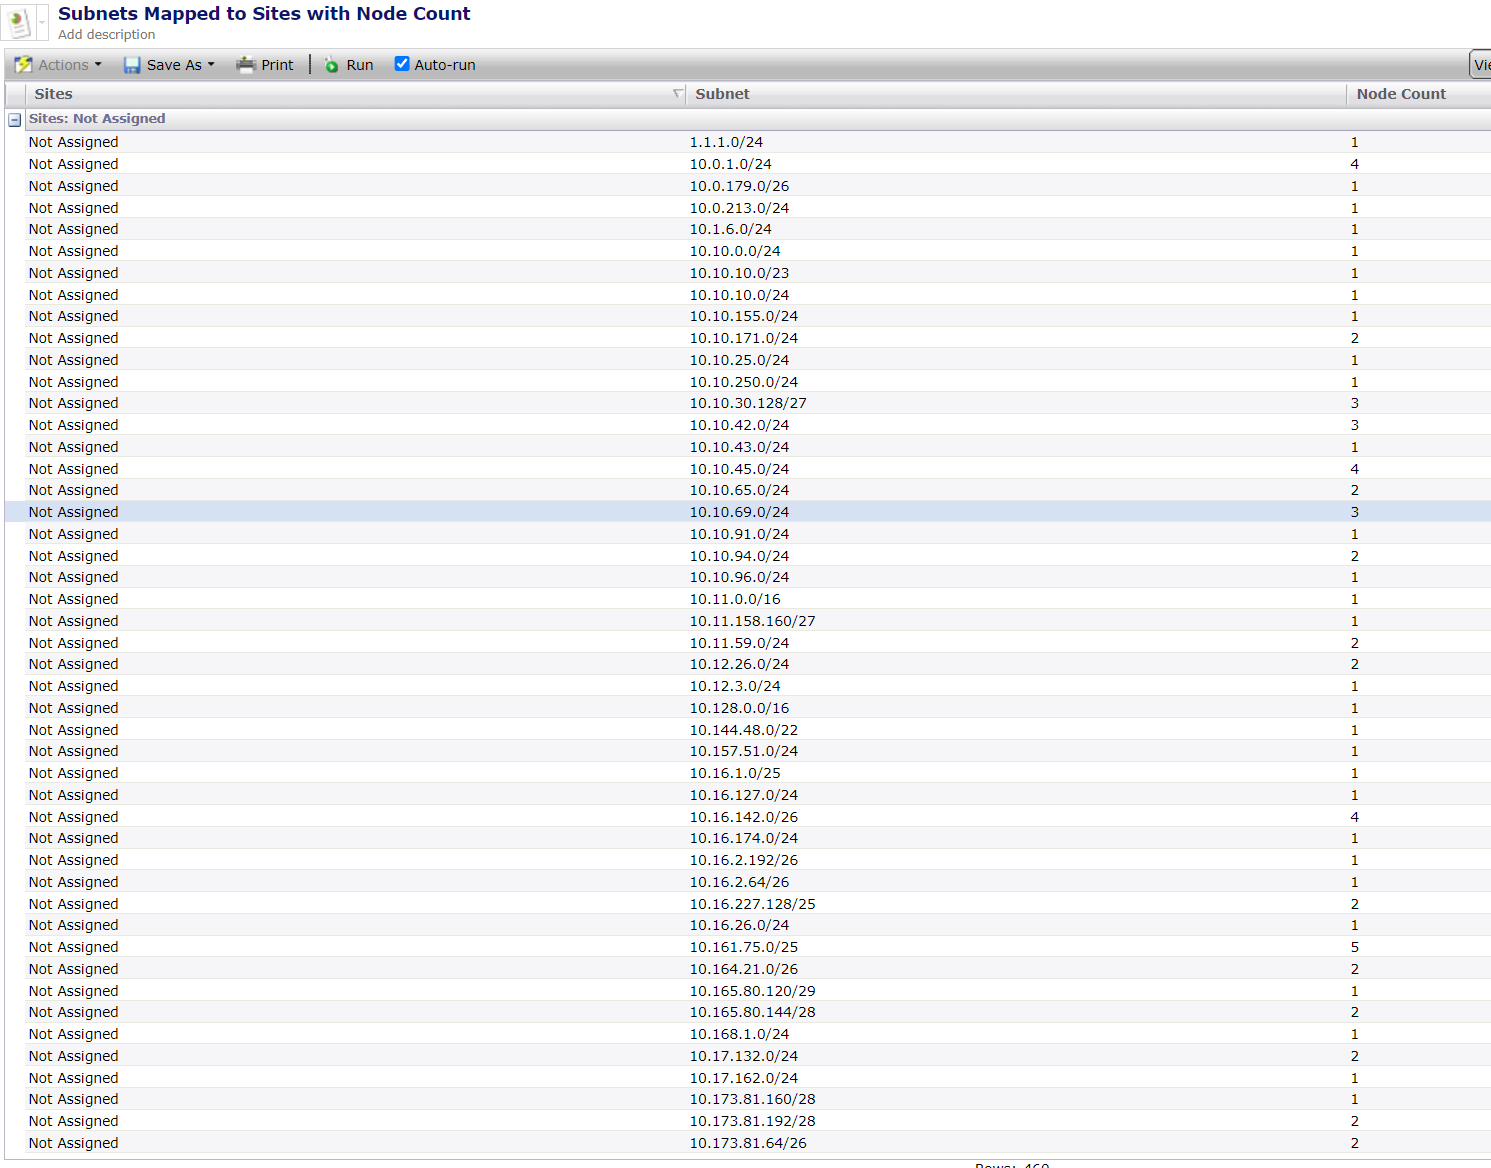The image size is (1491, 1168).
Task: Select subnet 10.10.171.0/24
Action: 744,338
